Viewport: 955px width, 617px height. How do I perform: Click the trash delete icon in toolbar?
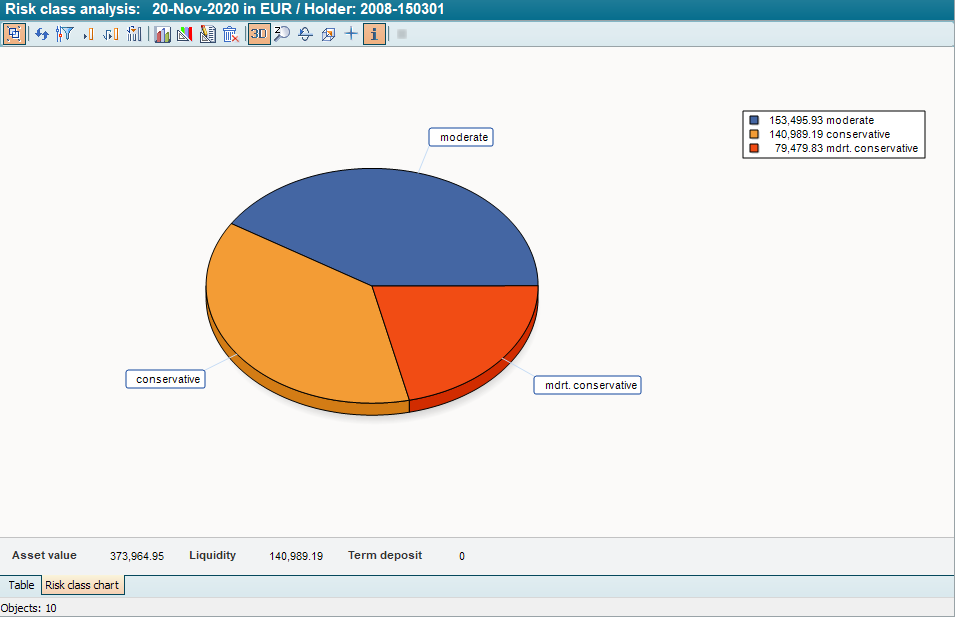pos(230,34)
